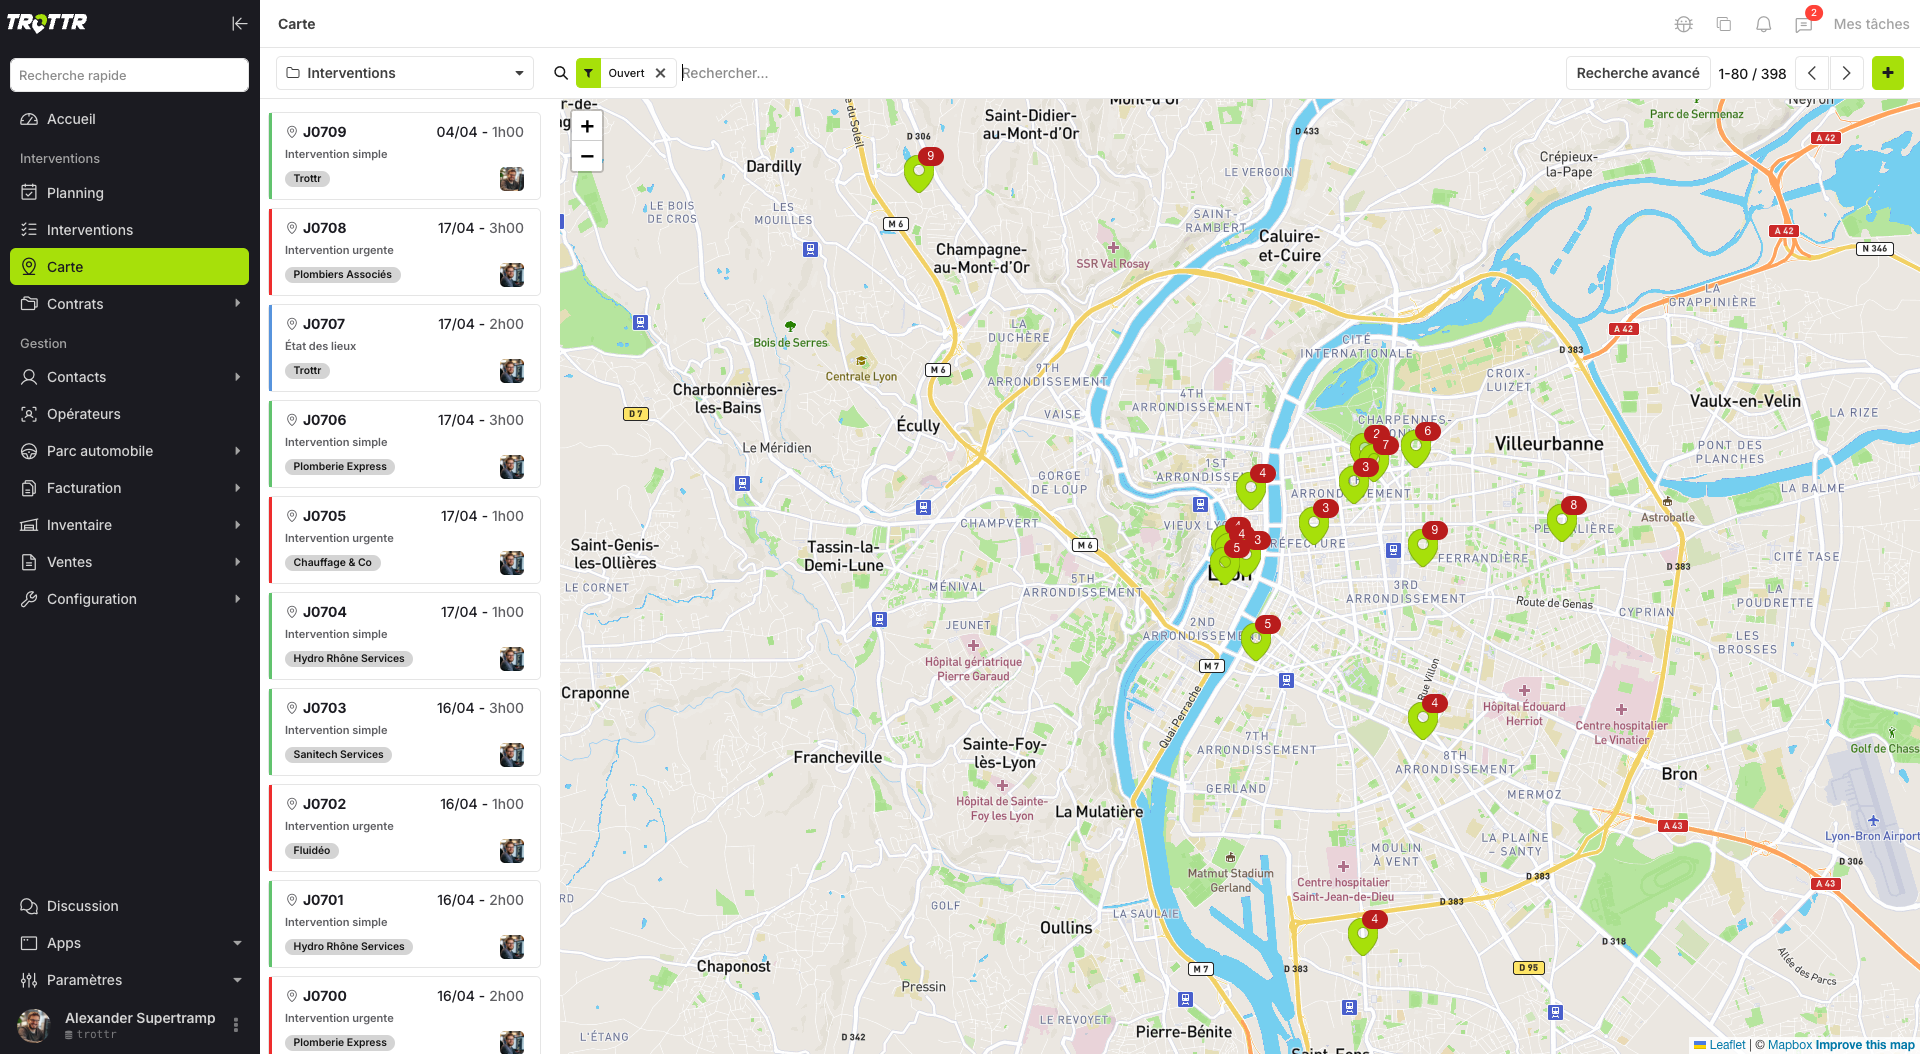Viewport: 1920px width, 1054px height.
Task: Expand the Apps section
Action: pos(237,943)
